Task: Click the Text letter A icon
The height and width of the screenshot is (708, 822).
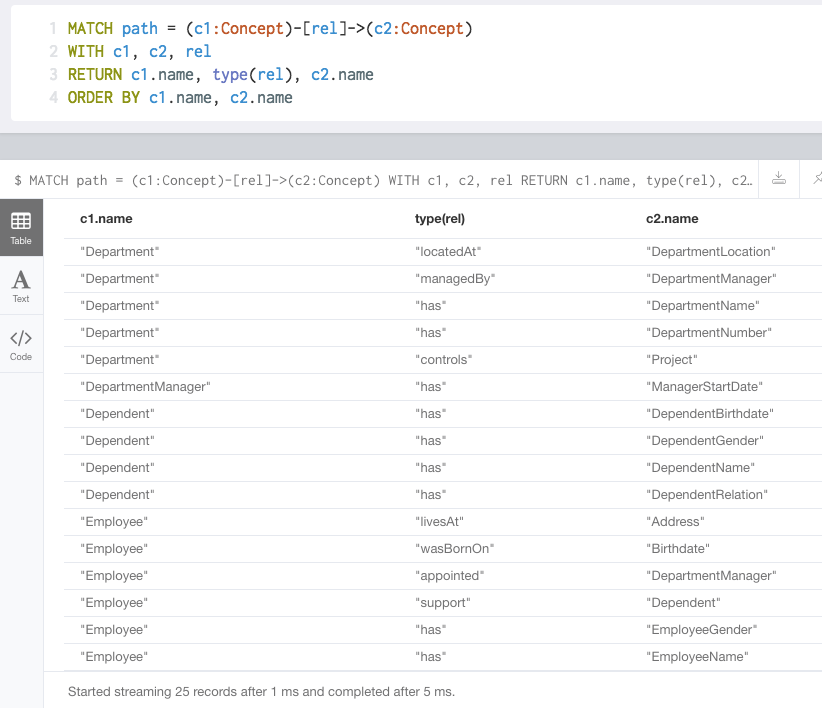Action: pyautogui.click(x=21, y=280)
